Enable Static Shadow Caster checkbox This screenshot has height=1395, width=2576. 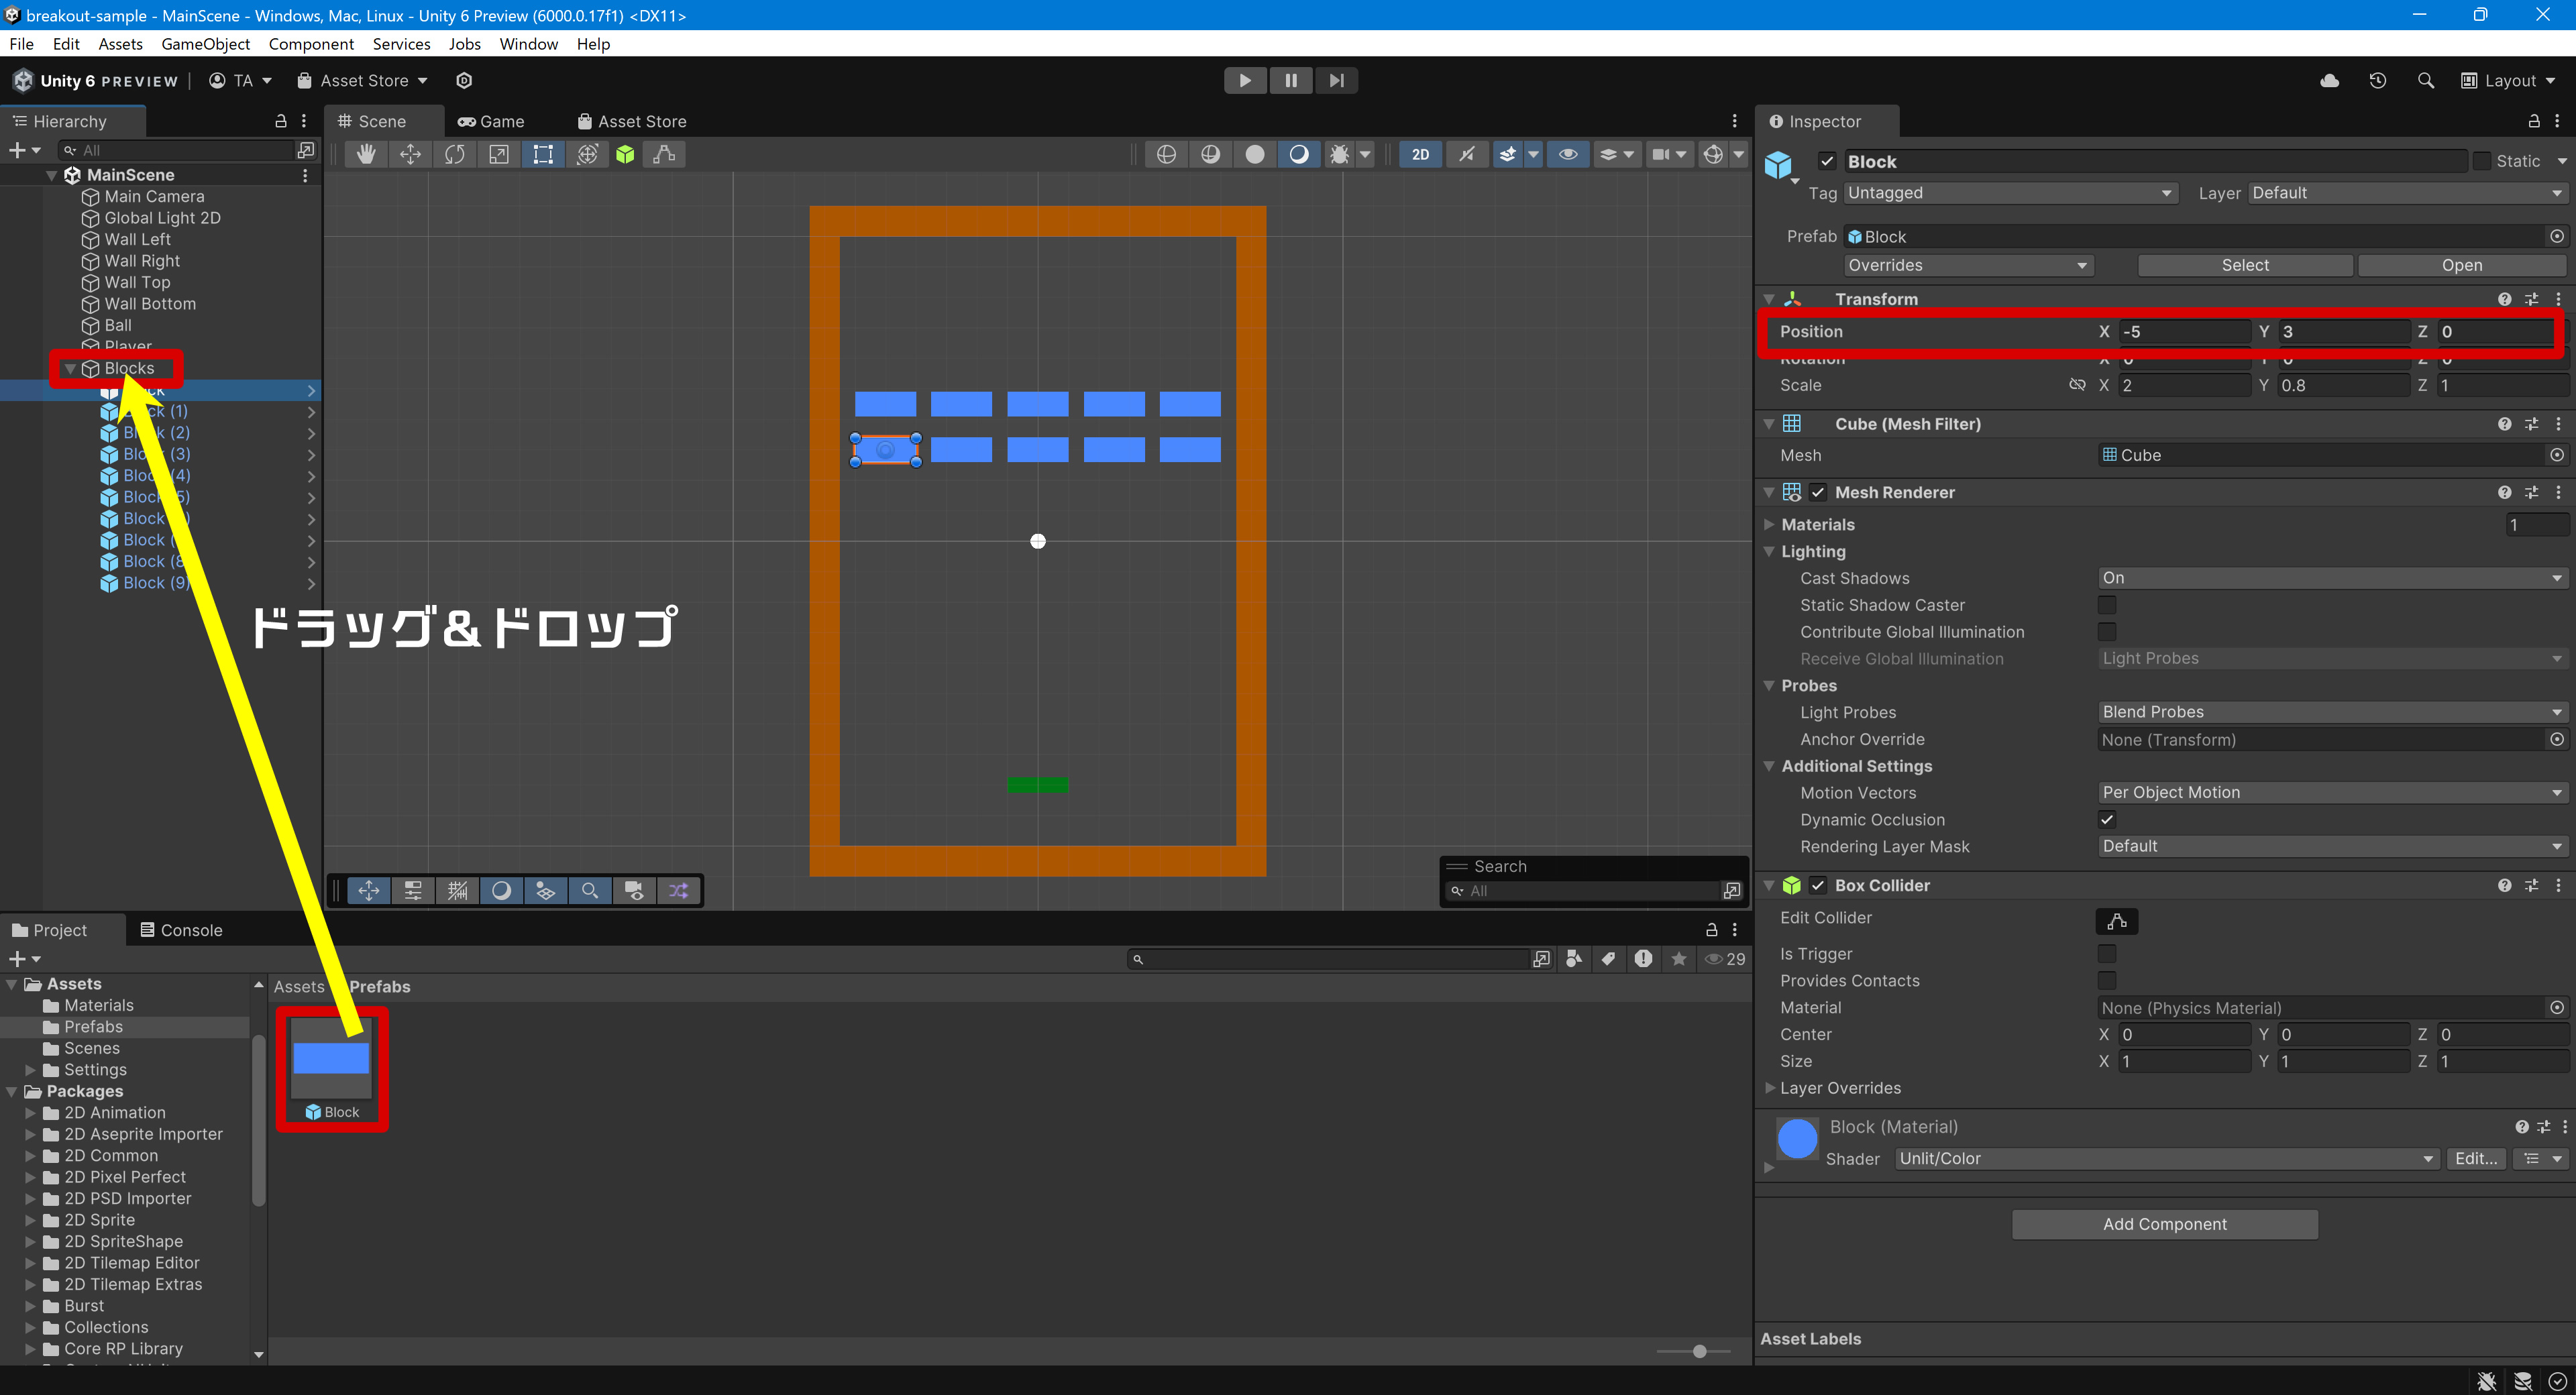pos(2106,605)
